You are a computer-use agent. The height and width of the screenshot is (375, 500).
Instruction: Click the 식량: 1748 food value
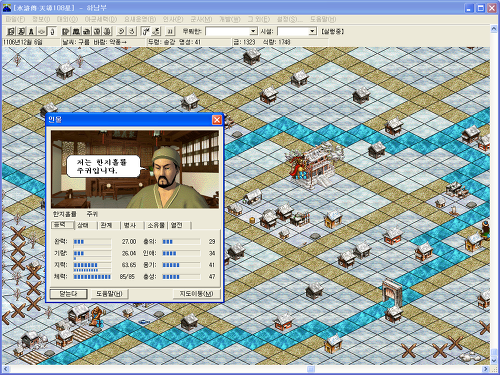[276, 42]
